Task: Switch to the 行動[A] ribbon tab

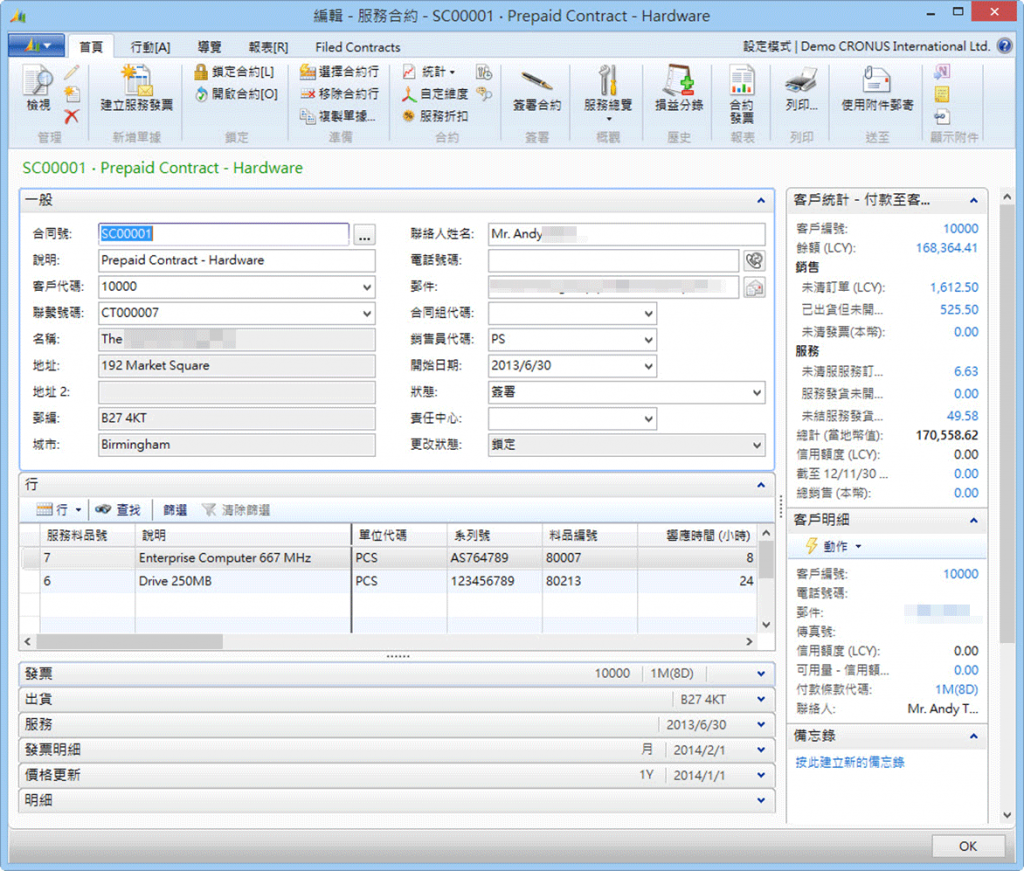Action: tap(150, 47)
